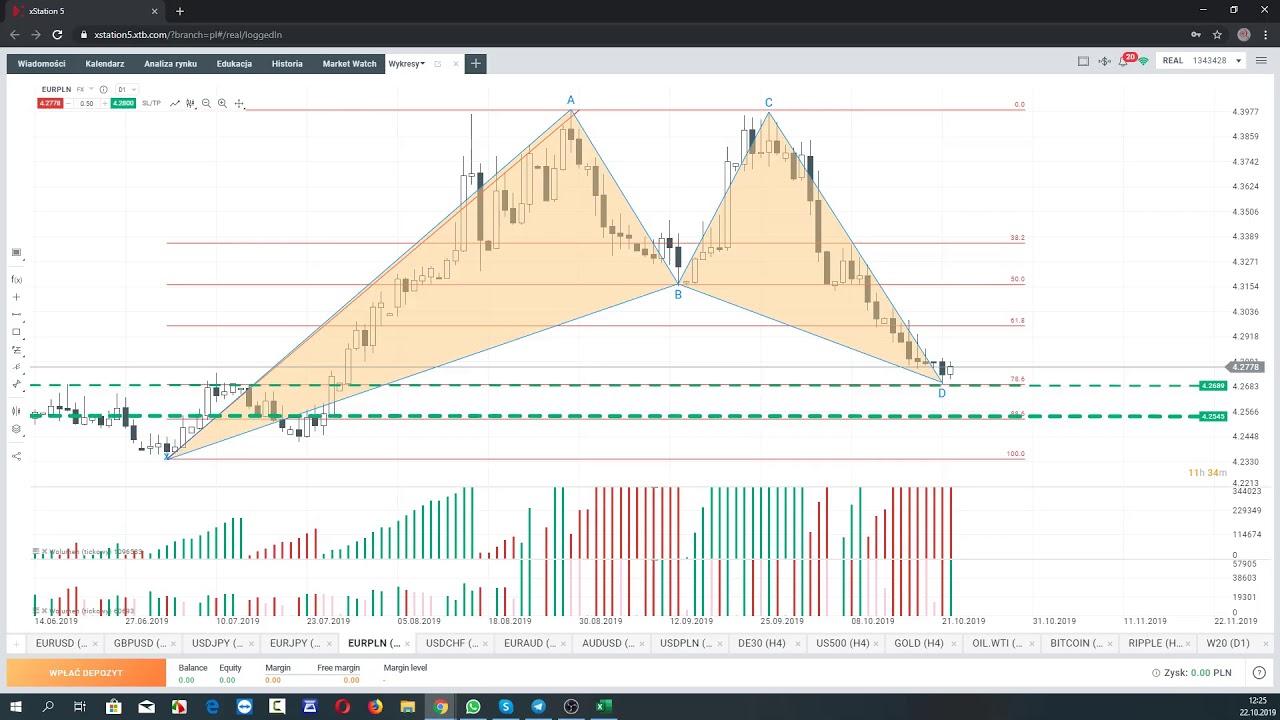Switch to the GOLD (H4) chart tab
This screenshot has width=1280, height=720.
point(919,643)
